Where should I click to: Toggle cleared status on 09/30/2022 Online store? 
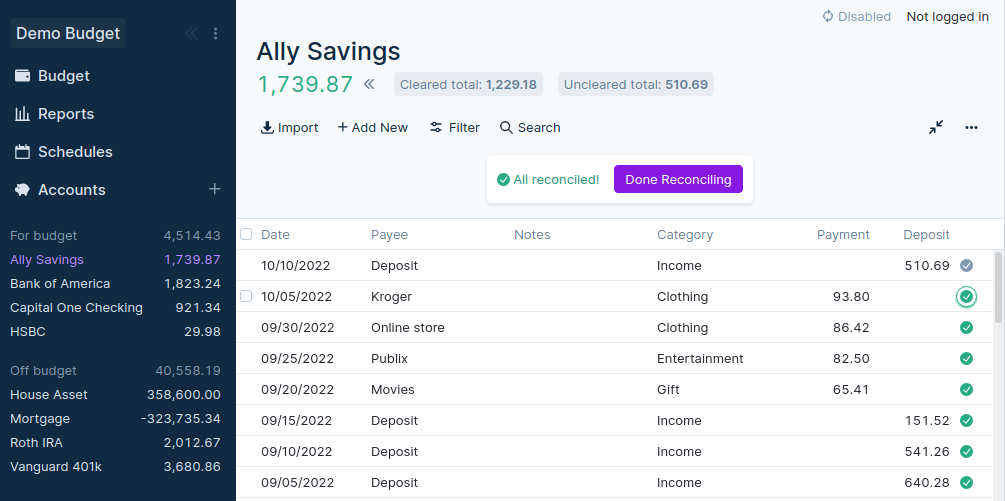(x=966, y=328)
